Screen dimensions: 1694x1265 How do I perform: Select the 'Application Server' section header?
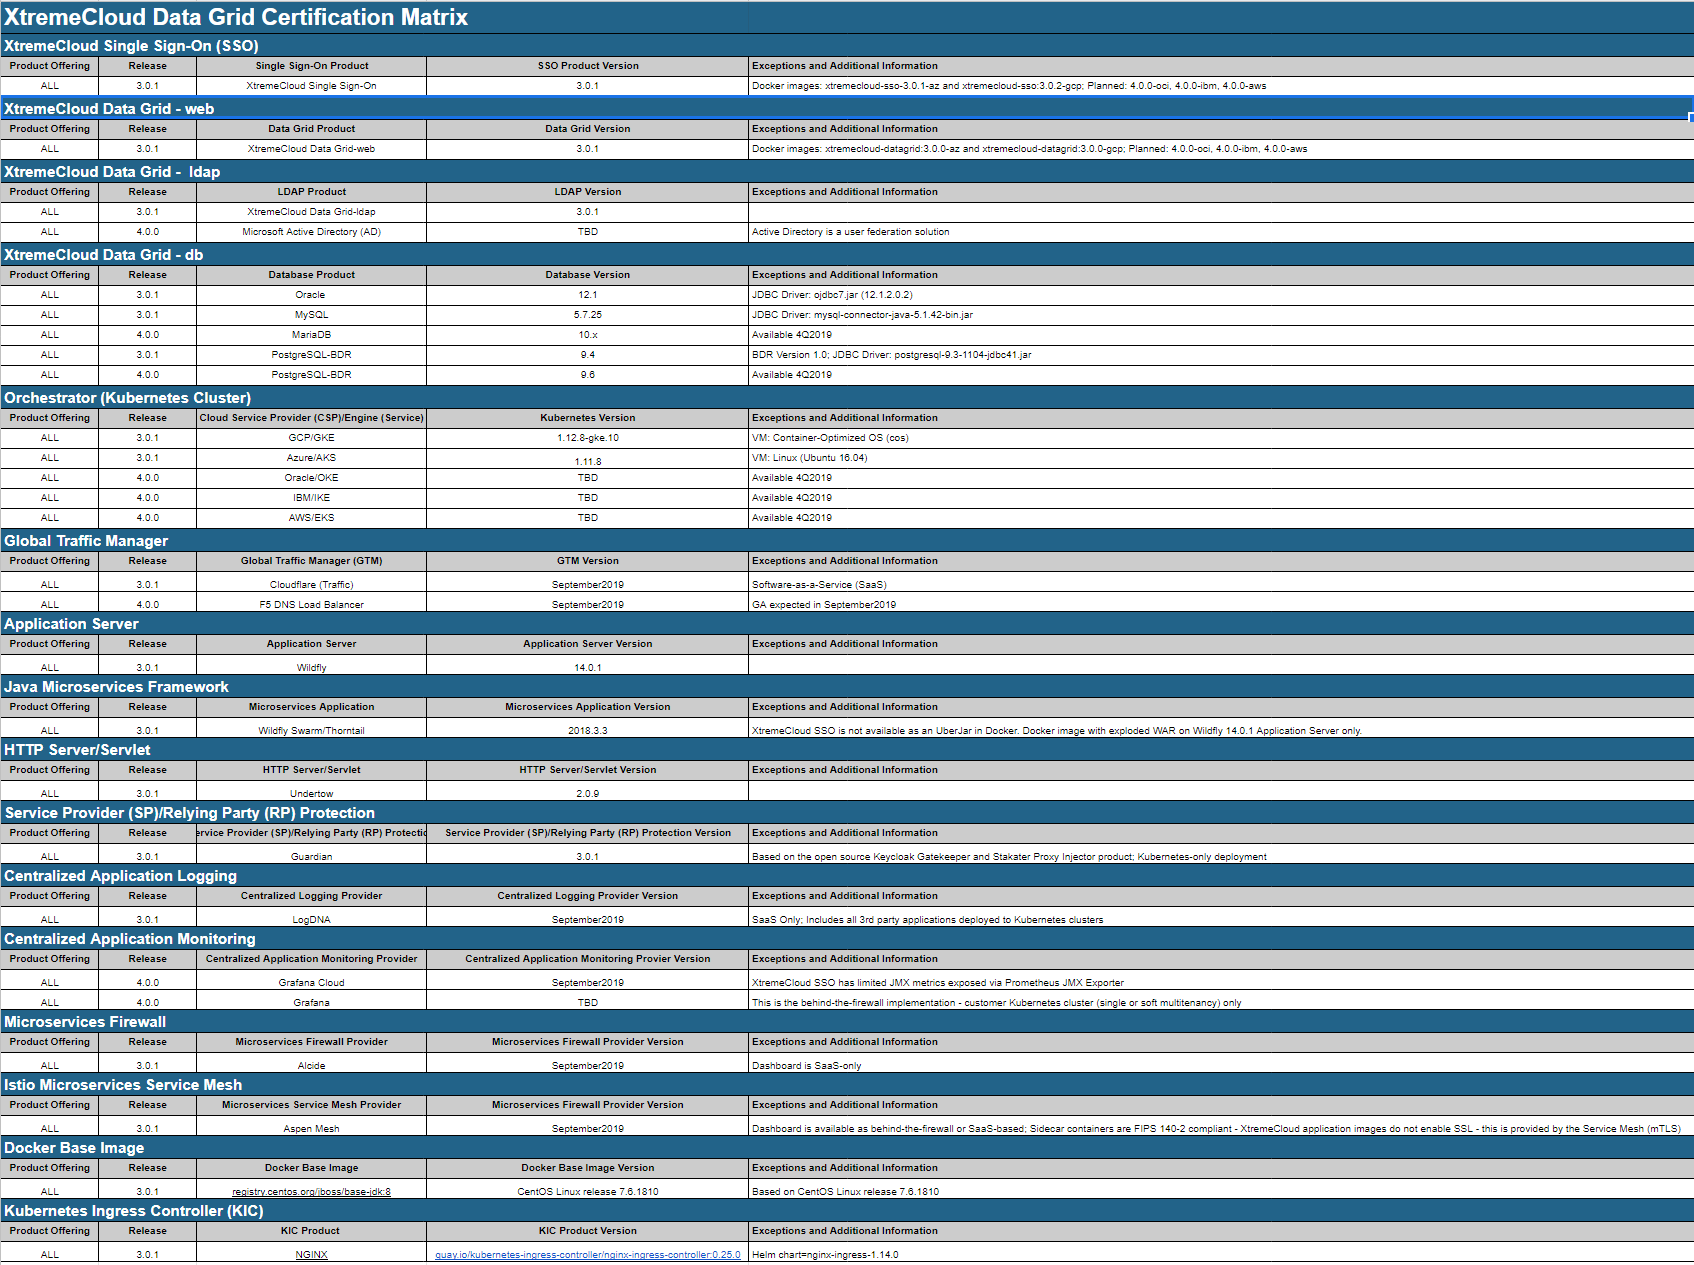pos(71,624)
